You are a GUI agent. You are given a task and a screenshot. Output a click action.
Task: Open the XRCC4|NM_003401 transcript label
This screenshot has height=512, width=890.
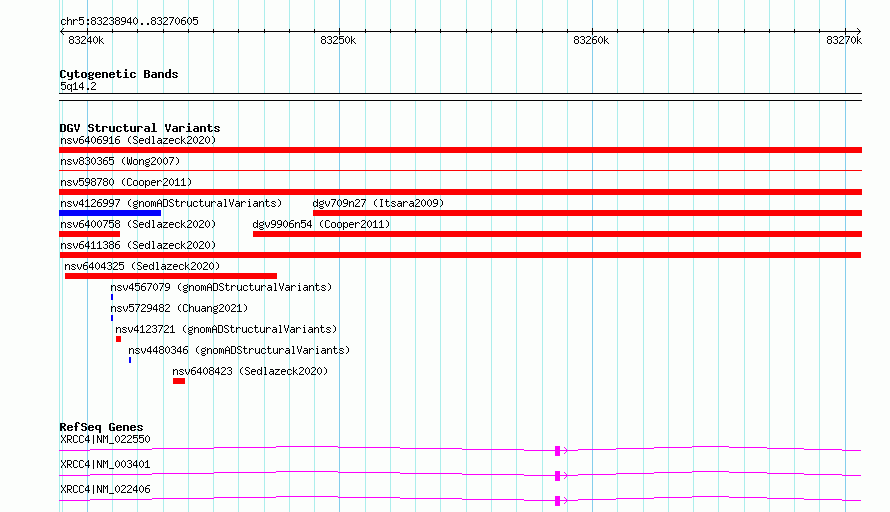pyautogui.click(x=105, y=464)
